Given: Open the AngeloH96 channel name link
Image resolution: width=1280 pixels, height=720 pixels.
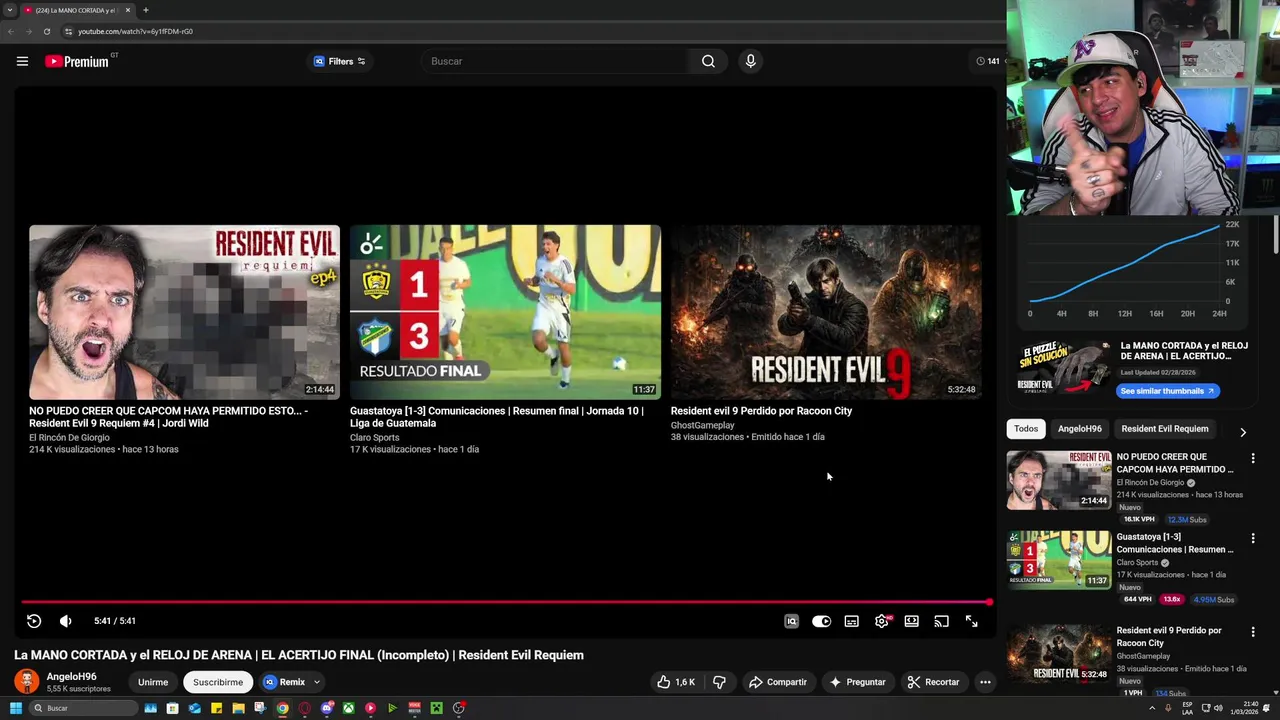Looking at the screenshot, I should coord(71,677).
